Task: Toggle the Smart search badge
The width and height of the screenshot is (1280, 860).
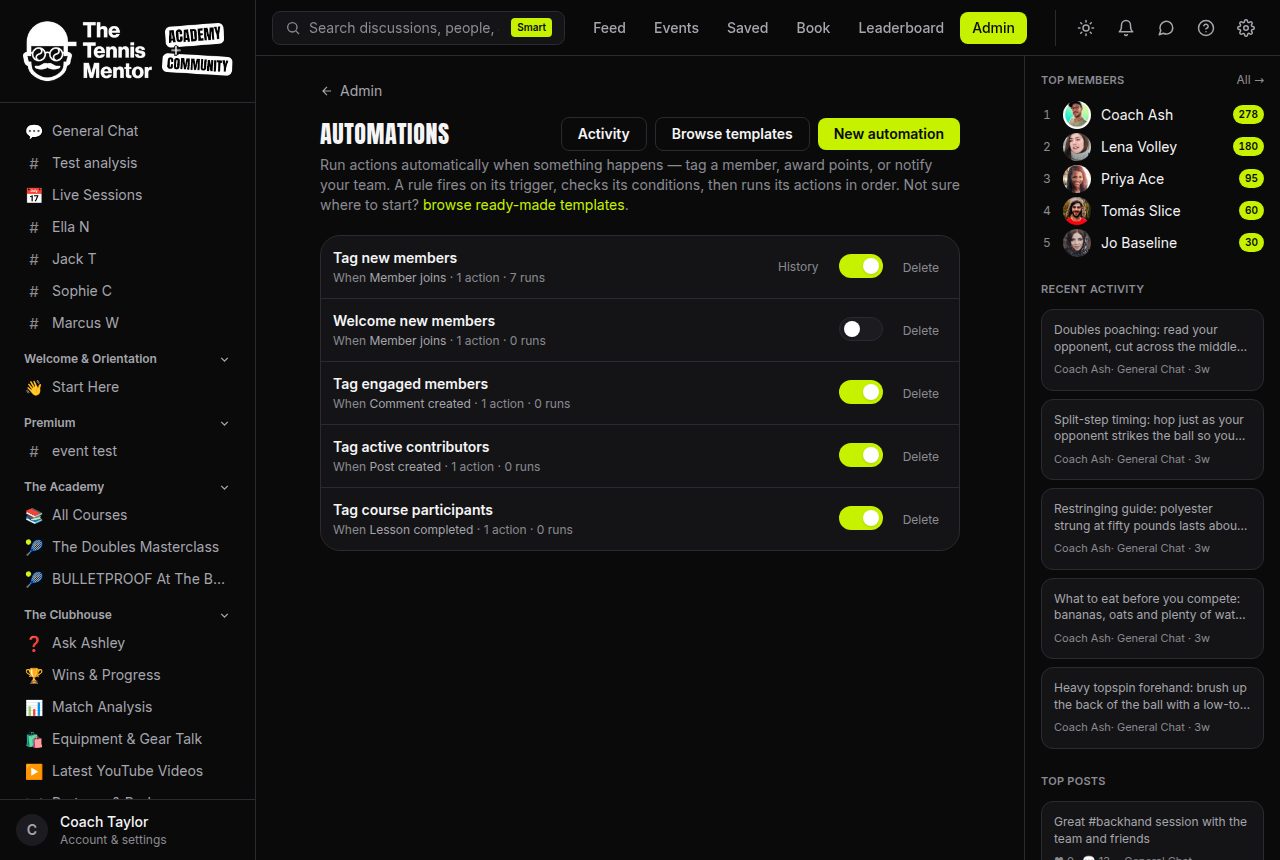Action: (531, 27)
